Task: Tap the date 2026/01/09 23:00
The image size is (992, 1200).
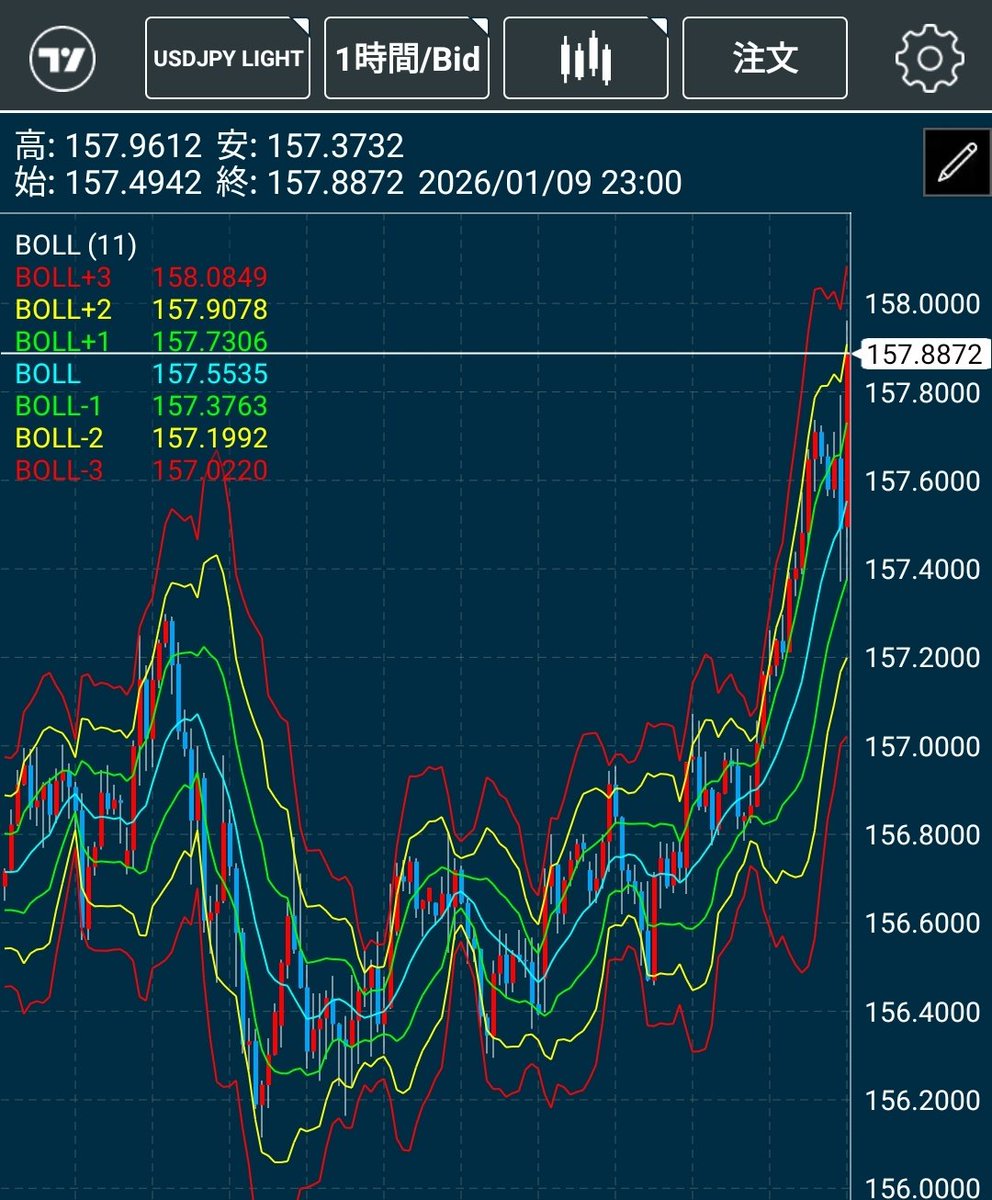Action: (x=550, y=183)
